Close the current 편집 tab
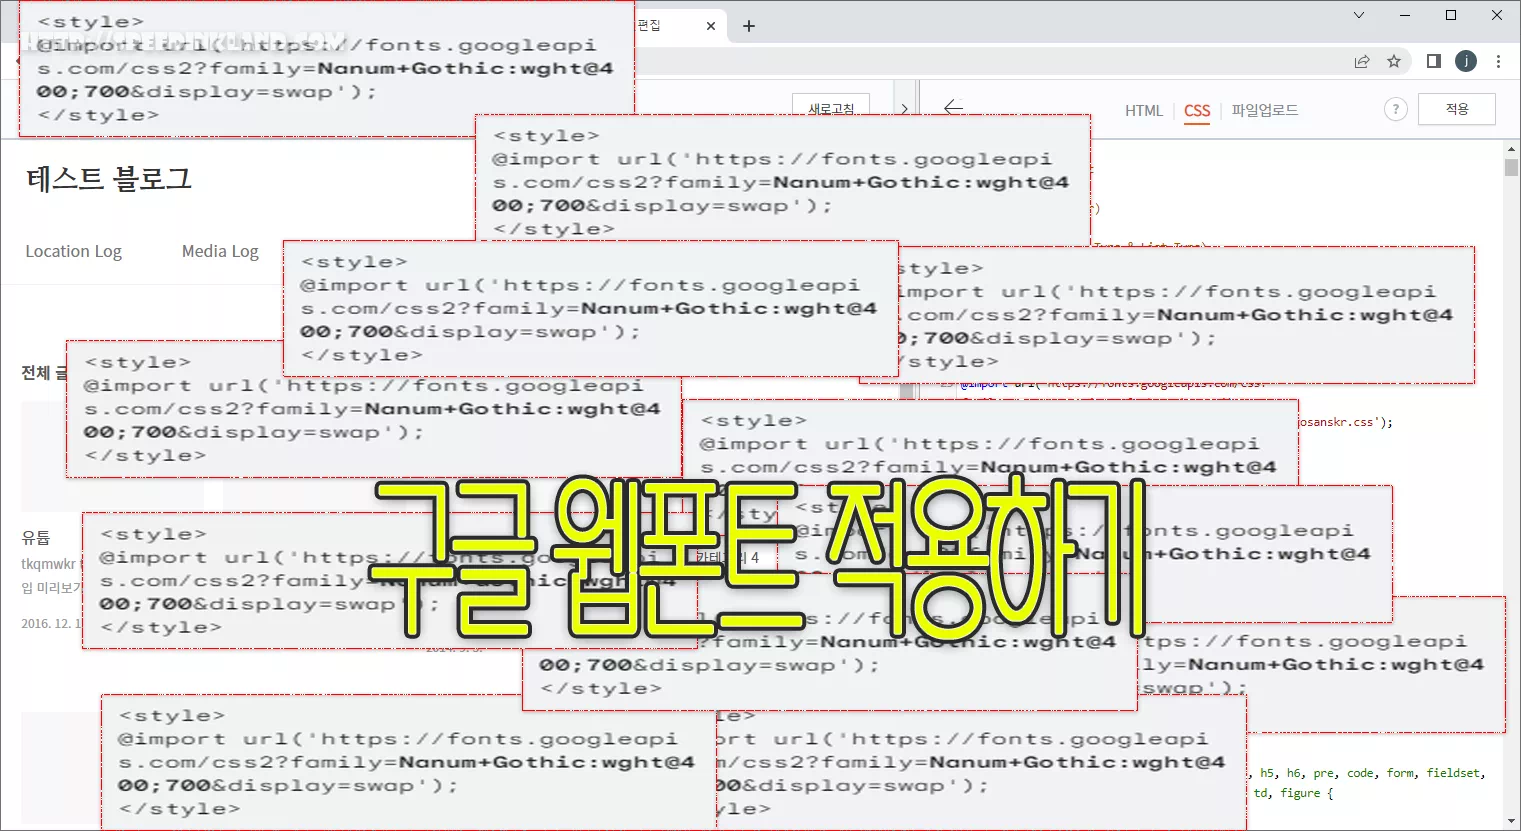This screenshot has width=1521, height=831. point(711,26)
